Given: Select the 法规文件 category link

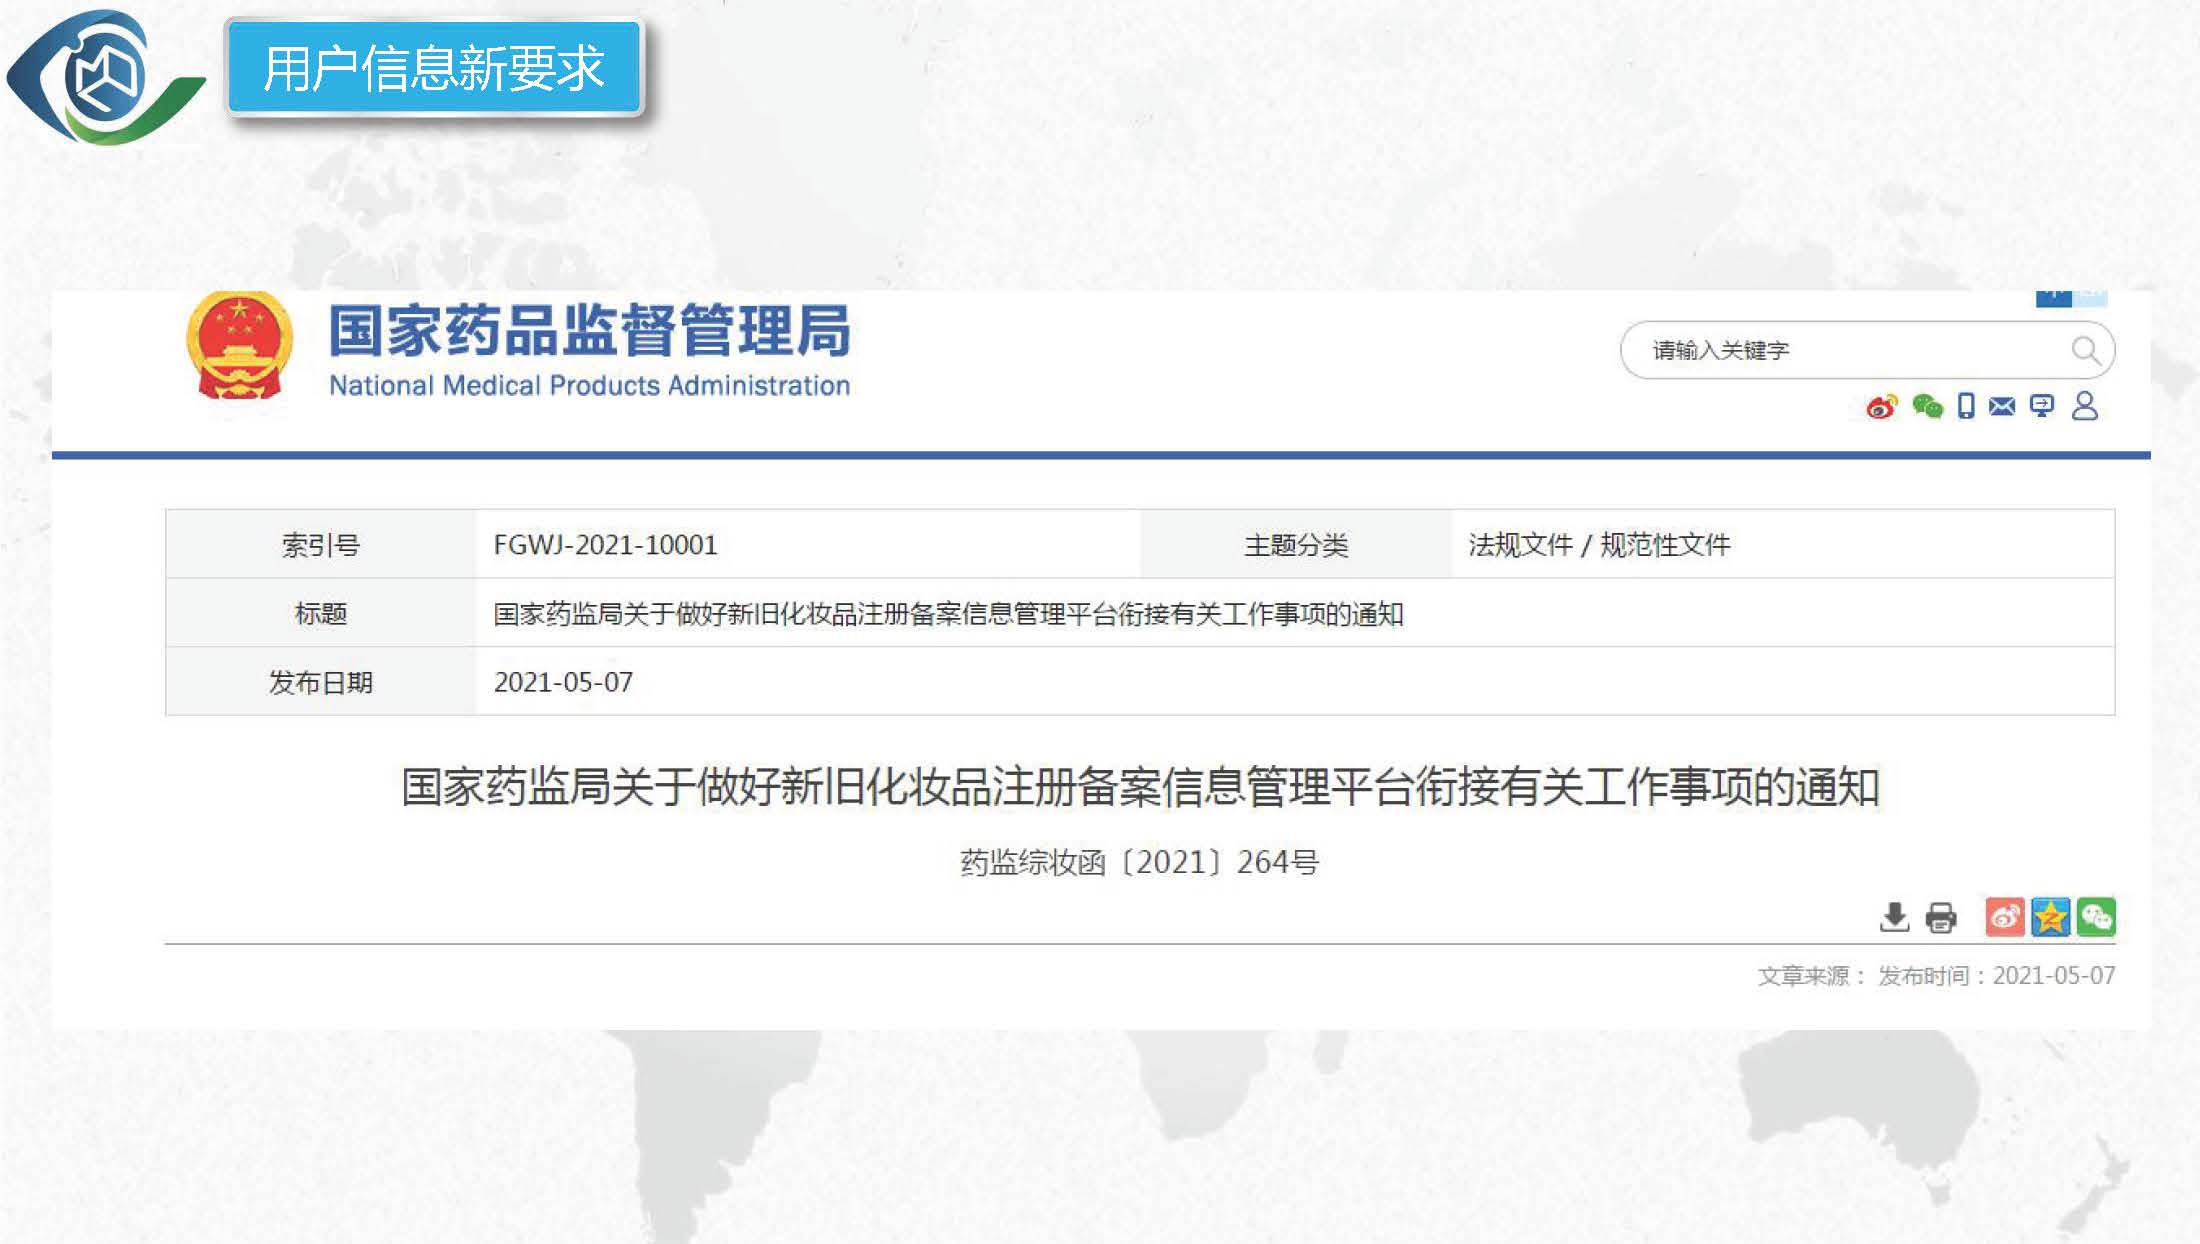Looking at the screenshot, I should (x=1520, y=545).
